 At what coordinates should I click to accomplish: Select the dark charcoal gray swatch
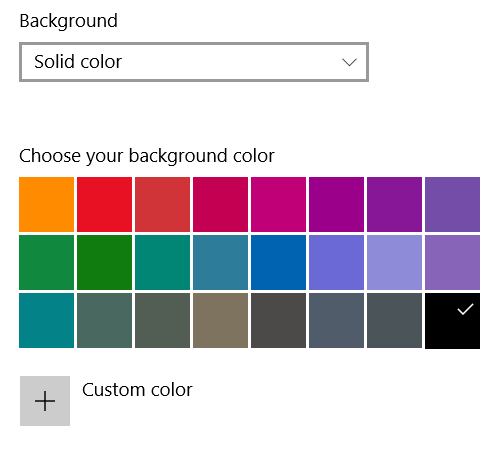pyautogui.click(x=278, y=320)
